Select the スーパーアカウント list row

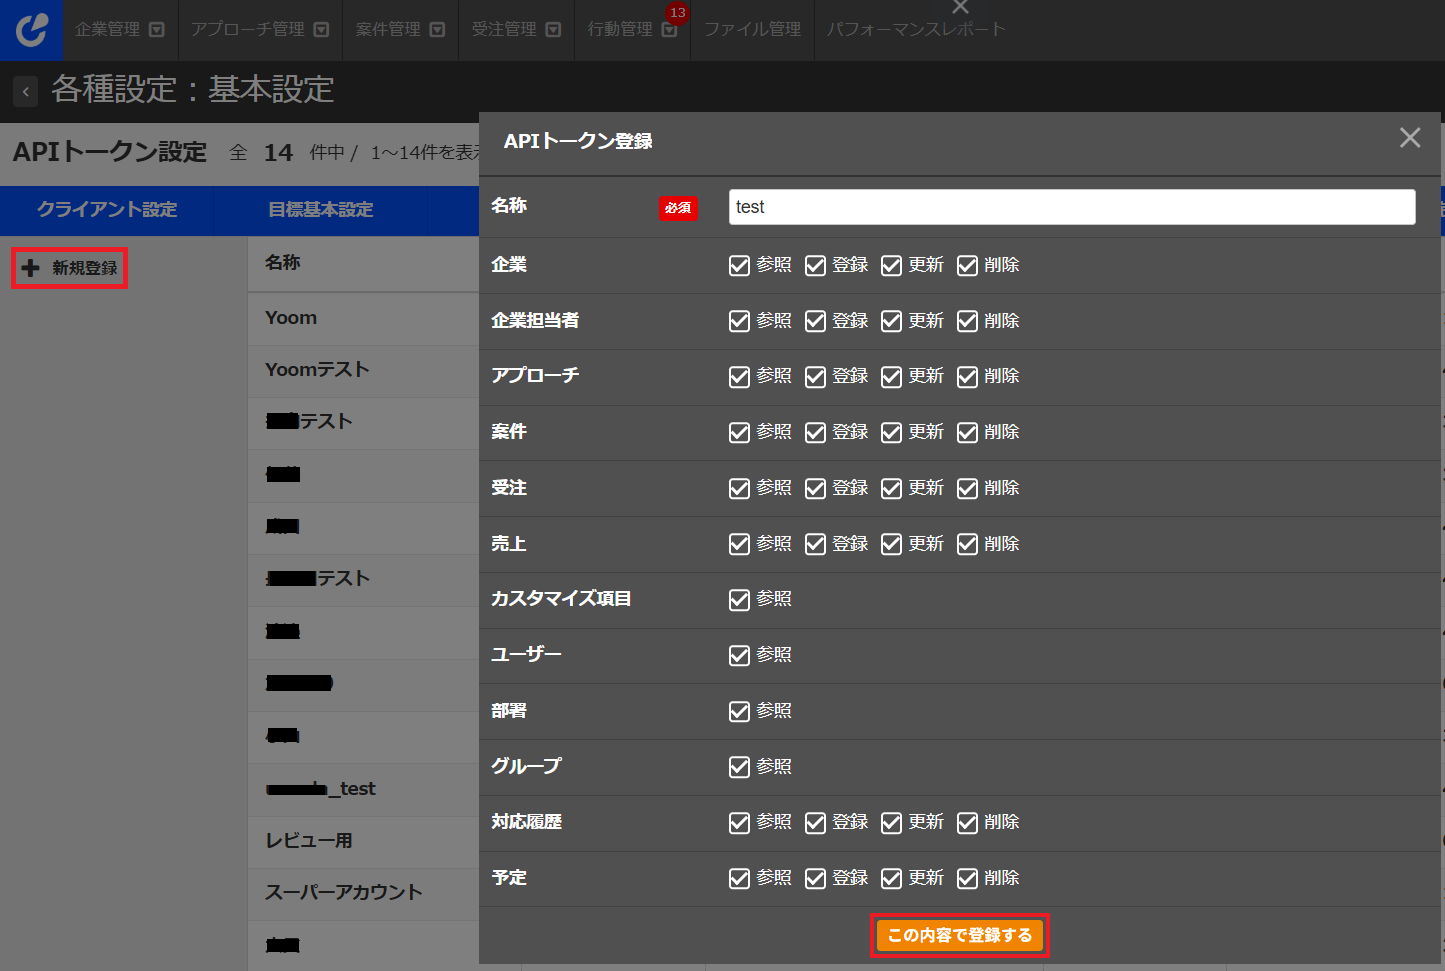343,892
